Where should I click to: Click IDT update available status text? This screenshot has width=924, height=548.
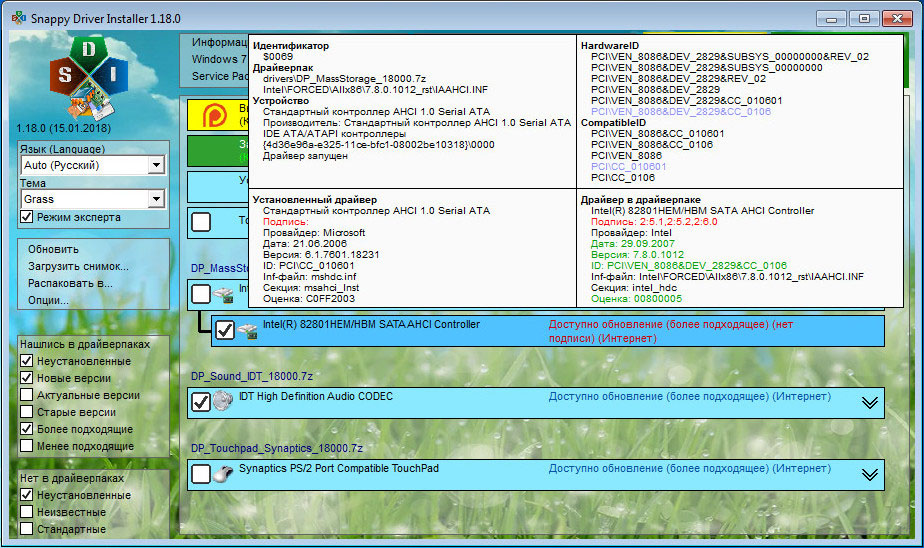point(689,397)
